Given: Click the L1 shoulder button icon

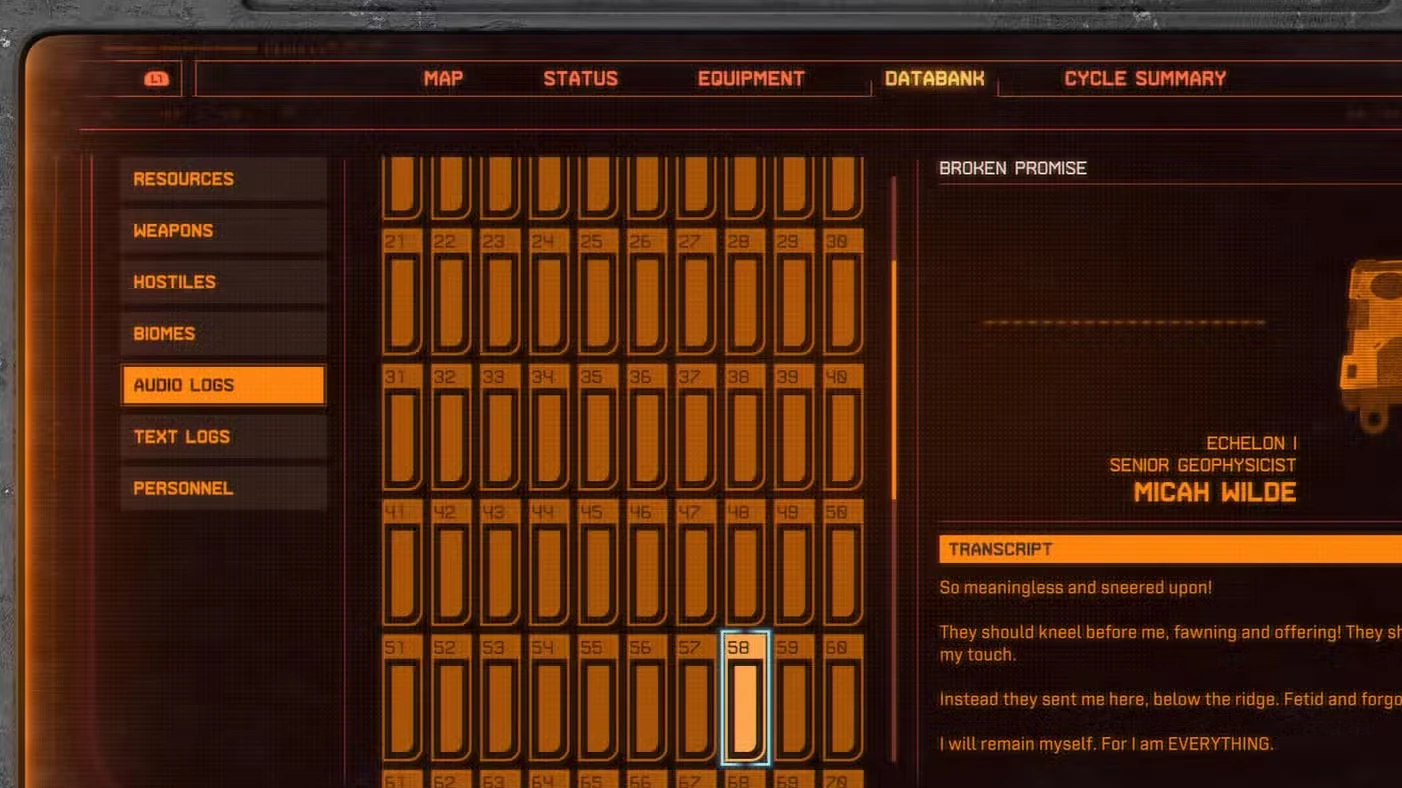Looking at the screenshot, I should pyautogui.click(x=157, y=79).
